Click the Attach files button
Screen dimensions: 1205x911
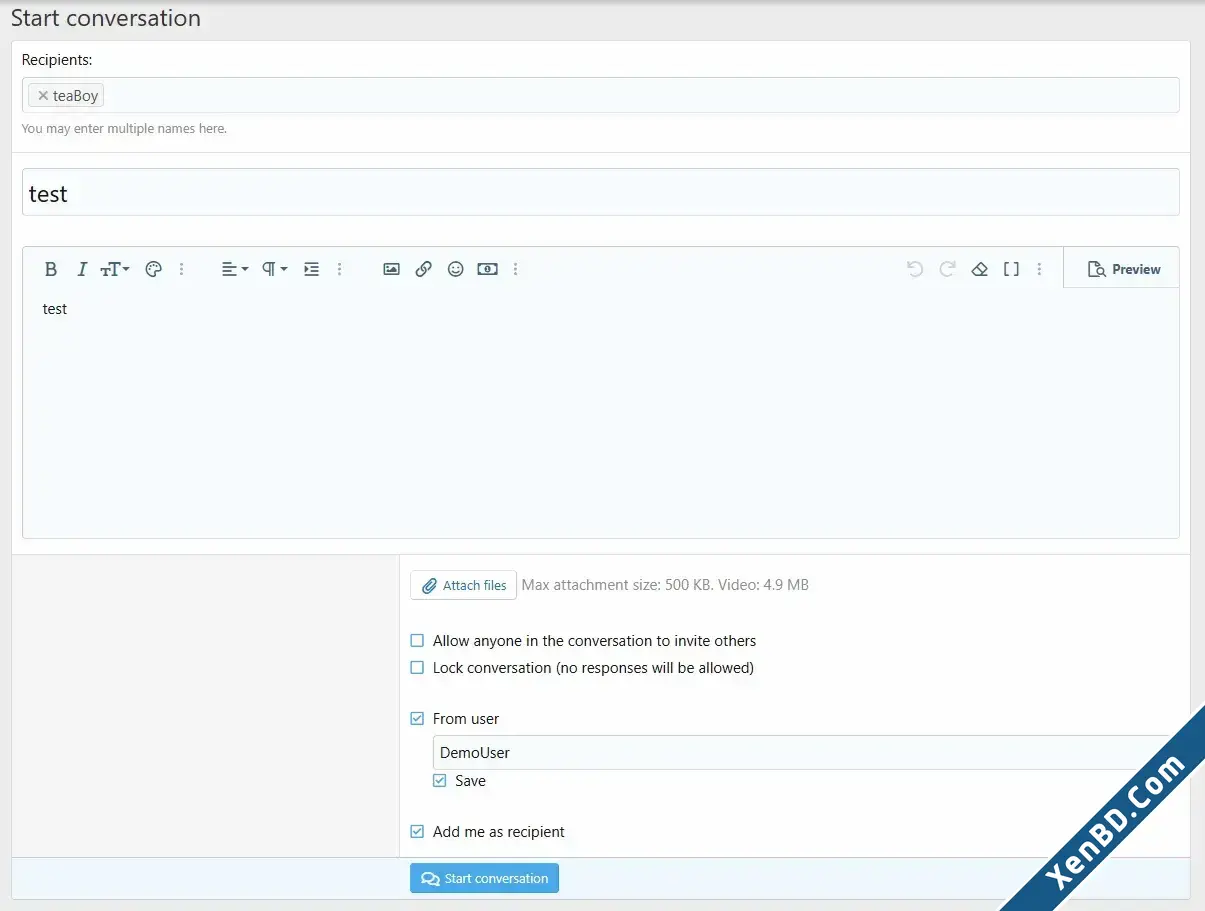tap(463, 585)
